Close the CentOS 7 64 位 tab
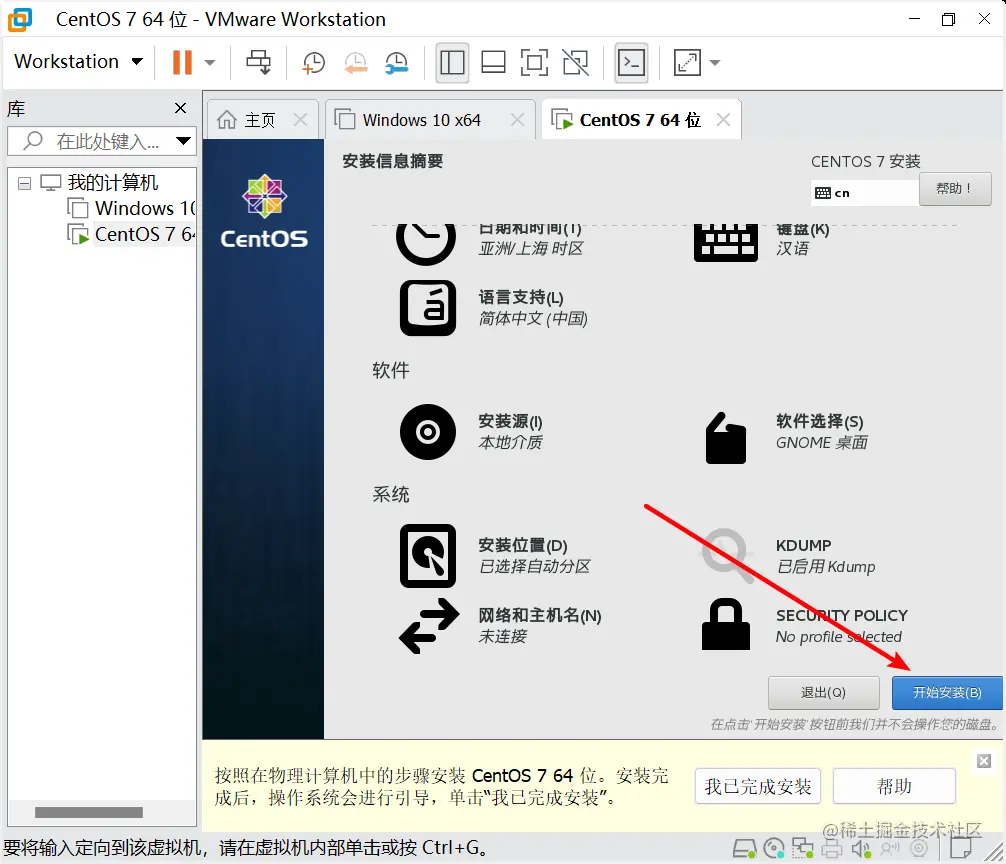Viewport: 1006px width, 864px height. [x=723, y=119]
